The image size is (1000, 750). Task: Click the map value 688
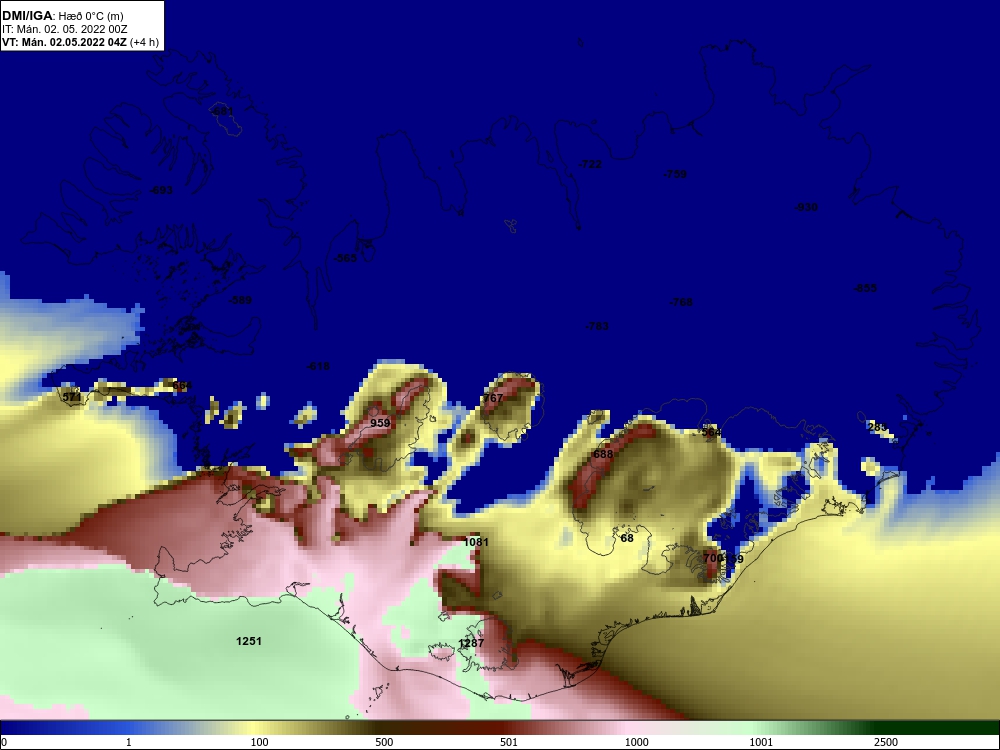pos(603,454)
